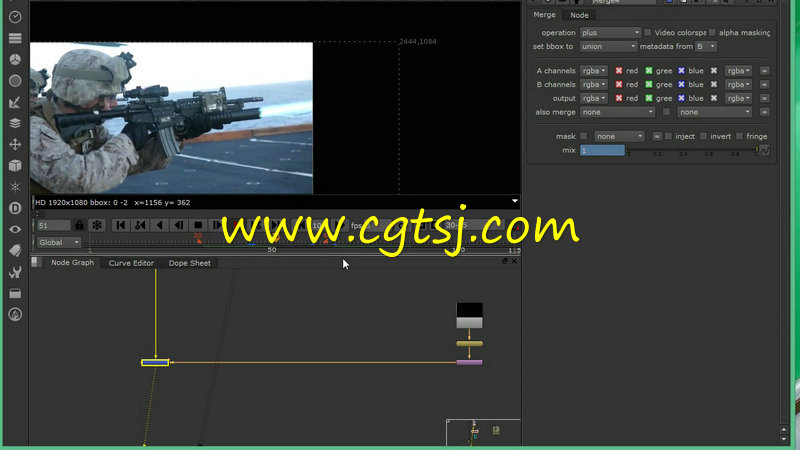Click the snowflake freeze icon in viewer controls
The image size is (800, 450).
coord(96,225)
